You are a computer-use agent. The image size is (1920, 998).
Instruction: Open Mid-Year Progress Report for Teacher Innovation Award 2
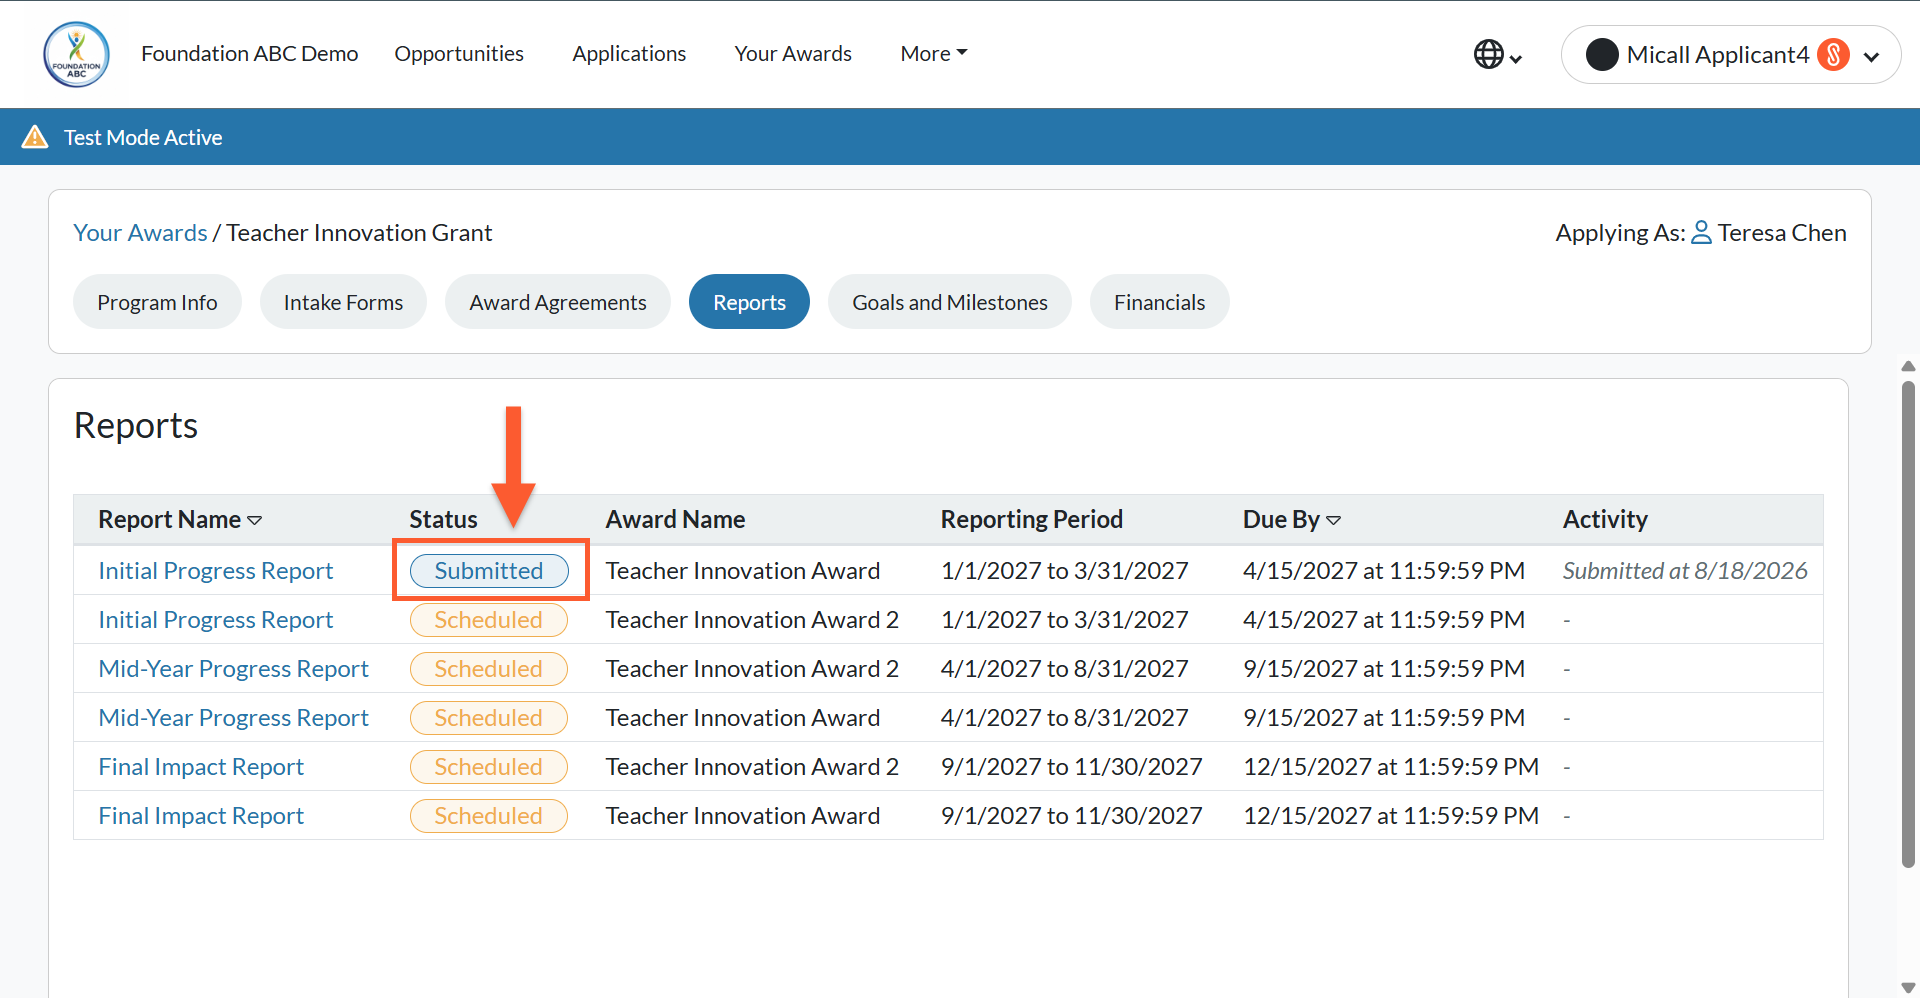click(x=233, y=669)
